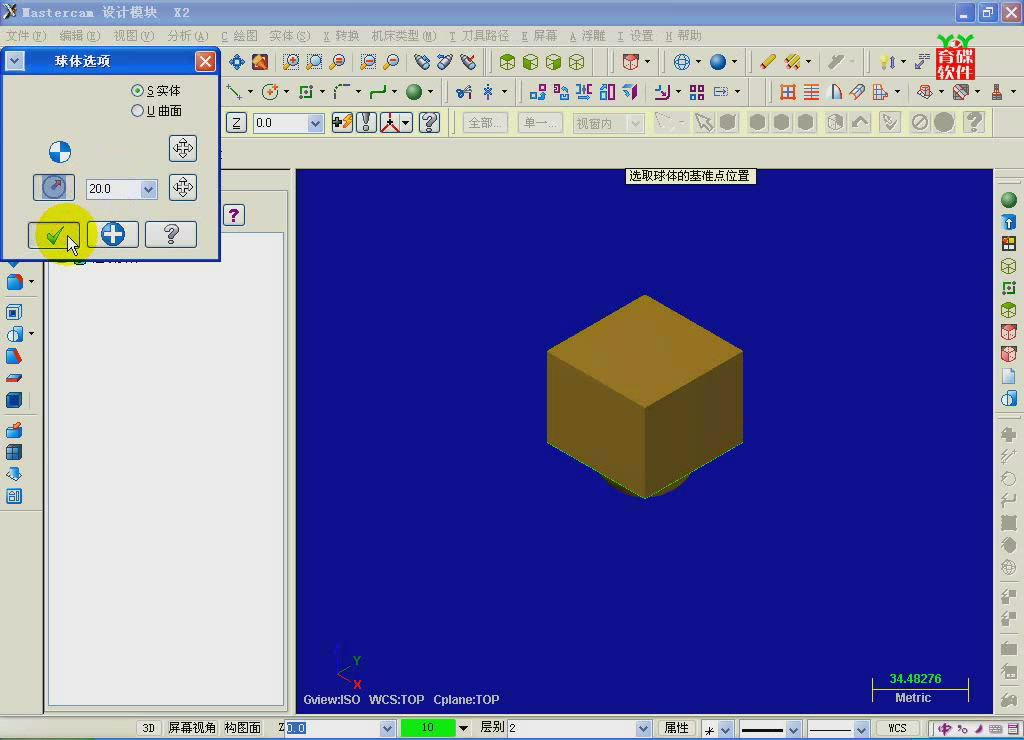Click the AutoCursor fast point icon

pyautogui.click(x=342, y=123)
